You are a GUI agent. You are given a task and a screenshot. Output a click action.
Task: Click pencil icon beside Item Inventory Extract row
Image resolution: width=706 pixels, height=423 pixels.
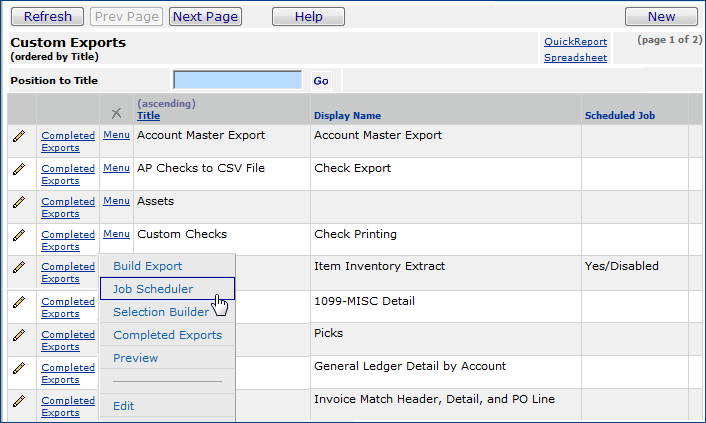[x=18, y=268]
